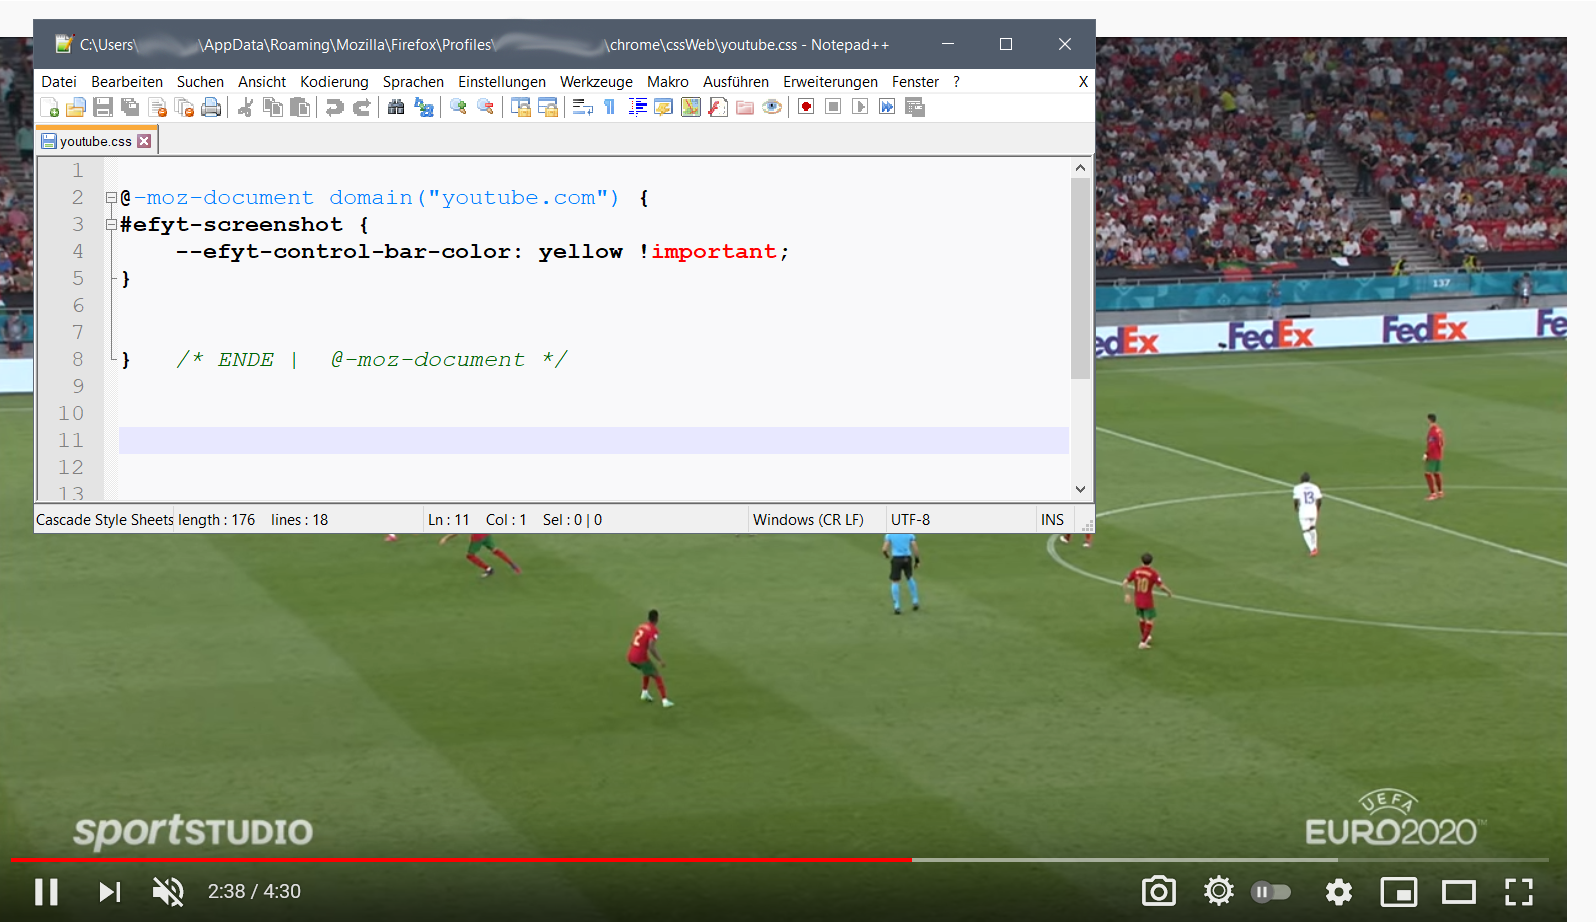The height and width of the screenshot is (922, 1596).
Task: Open the Document Map panel
Action: pos(690,107)
